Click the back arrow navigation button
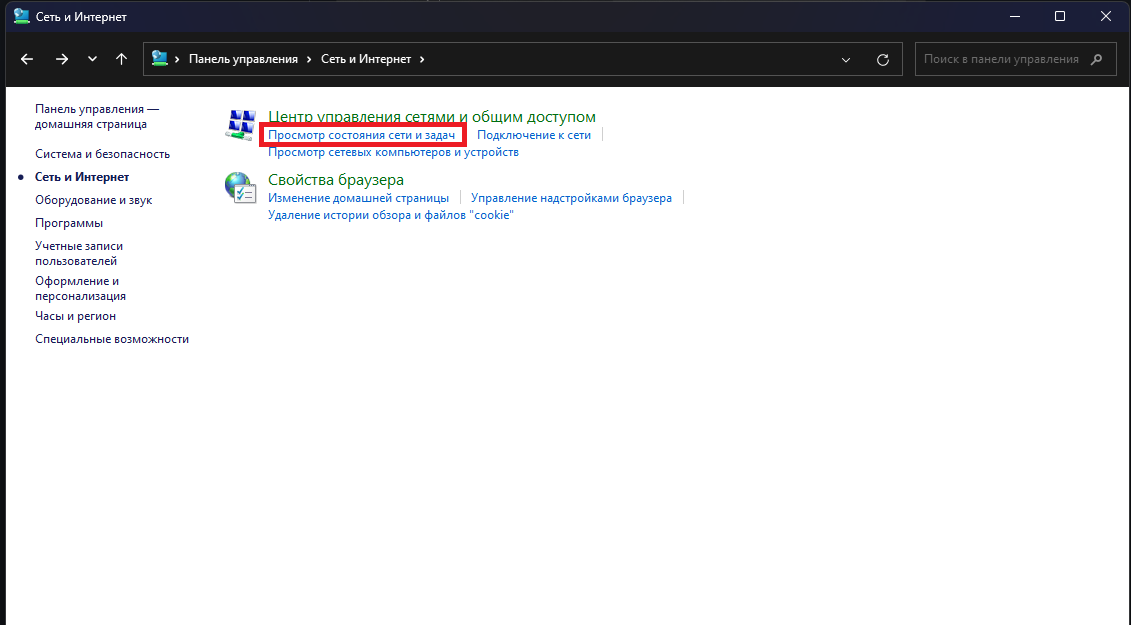The image size is (1131, 625). 27,59
